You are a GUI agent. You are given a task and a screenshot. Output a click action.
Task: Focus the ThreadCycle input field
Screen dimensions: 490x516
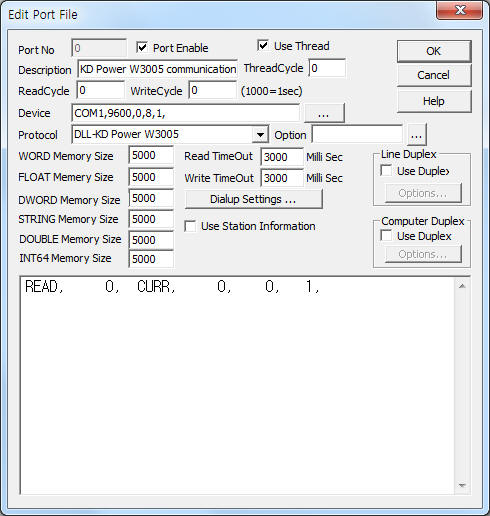[327, 68]
